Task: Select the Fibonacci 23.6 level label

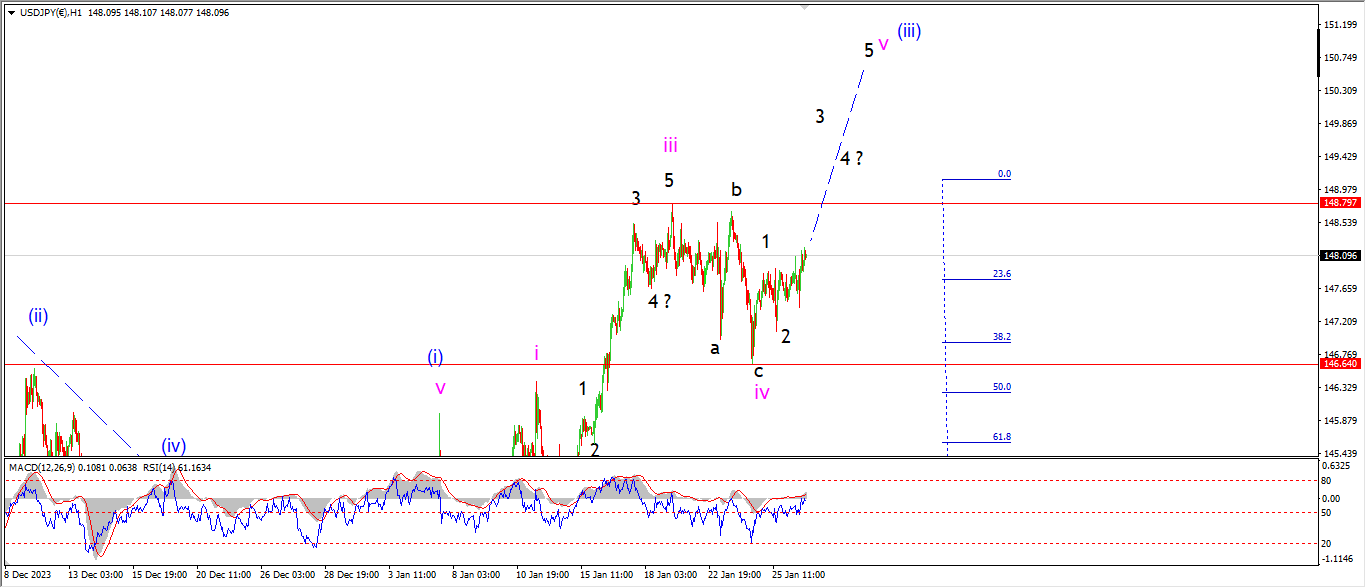Action: point(1001,274)
